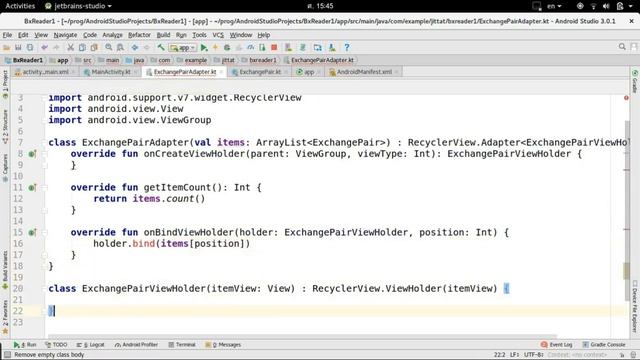Stop execution with the red stop icon
Viewport: 640px width, 360px height.
tap(274, 47)
